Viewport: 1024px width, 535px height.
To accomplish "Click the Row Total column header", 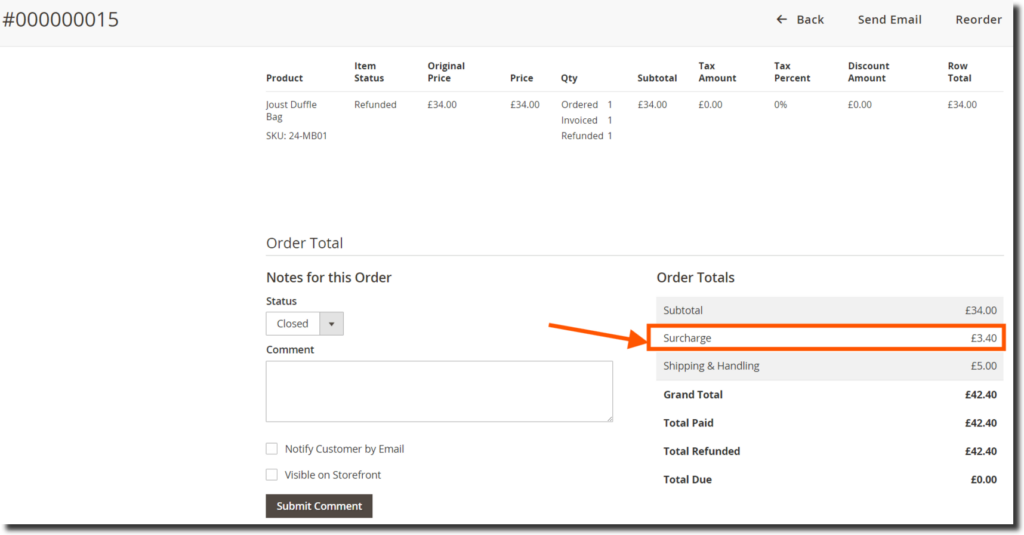I will [958, 72].
